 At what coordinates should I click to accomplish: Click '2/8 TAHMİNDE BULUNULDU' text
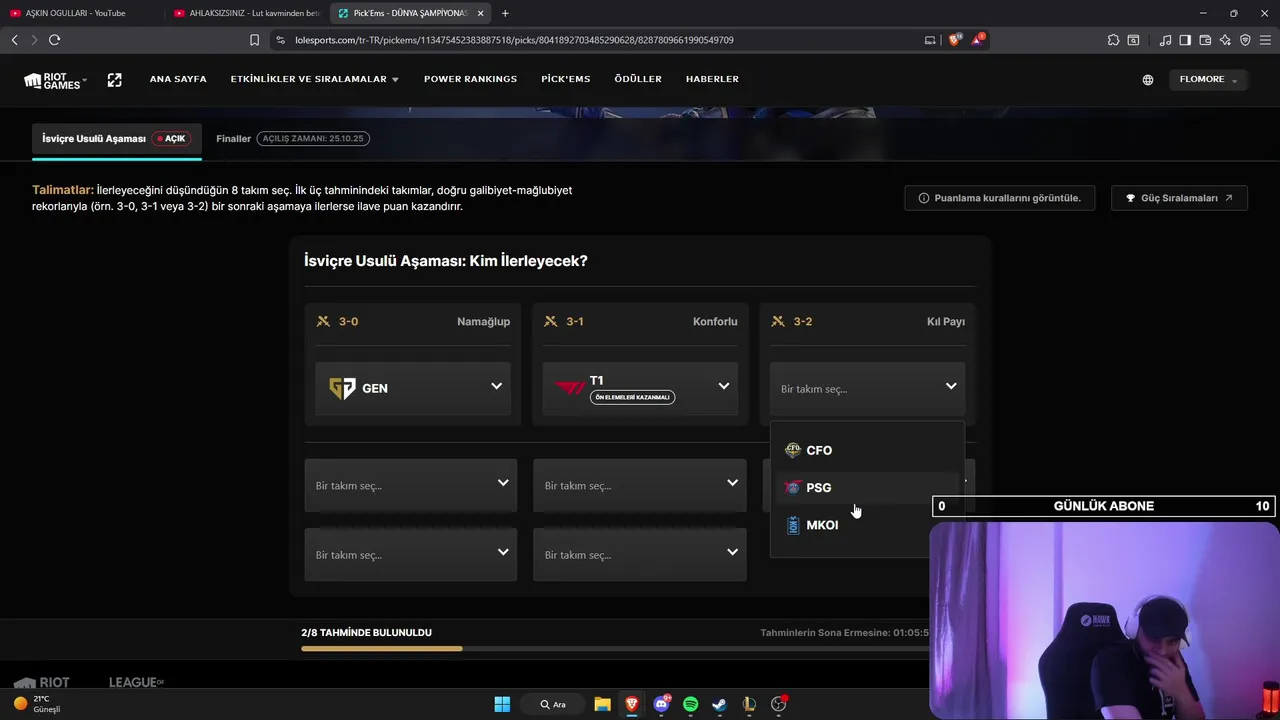pyautogui.click(x=366, y=633)
